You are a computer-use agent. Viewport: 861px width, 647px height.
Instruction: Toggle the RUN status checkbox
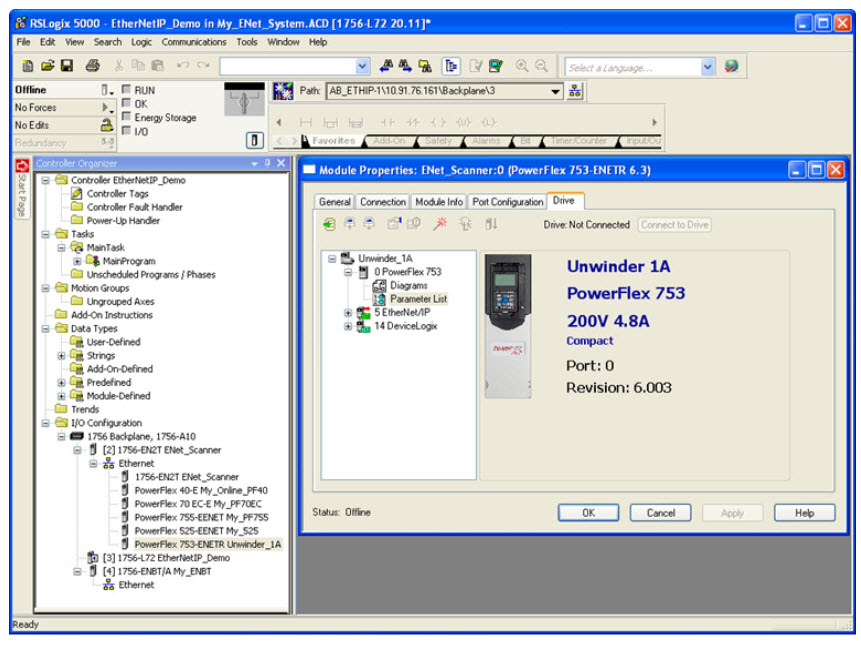tap(126, 90)
